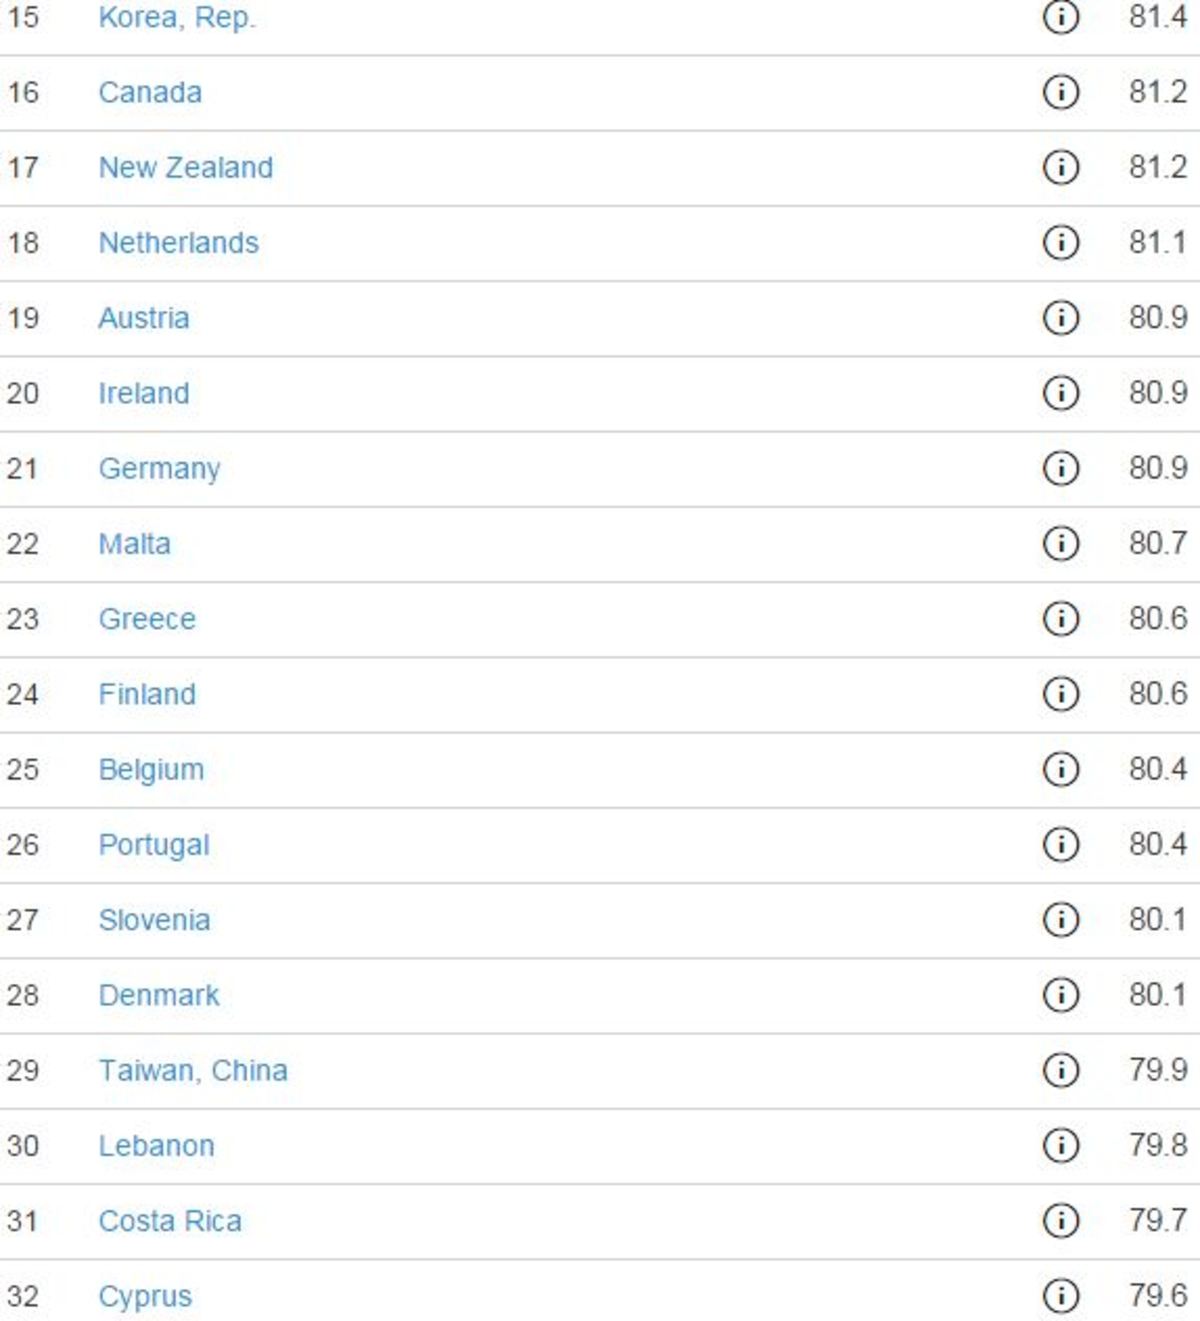Click the info icon beside Lebanon
The width and height of the screenshot is (1200, 1321).
pos(1061,1145)
